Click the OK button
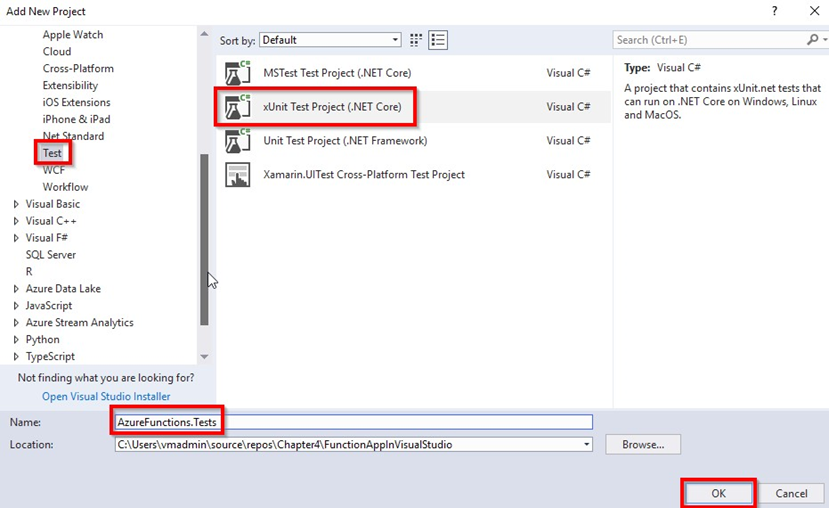829x508 pixels. pyautogui.click(x=718, y=493)
